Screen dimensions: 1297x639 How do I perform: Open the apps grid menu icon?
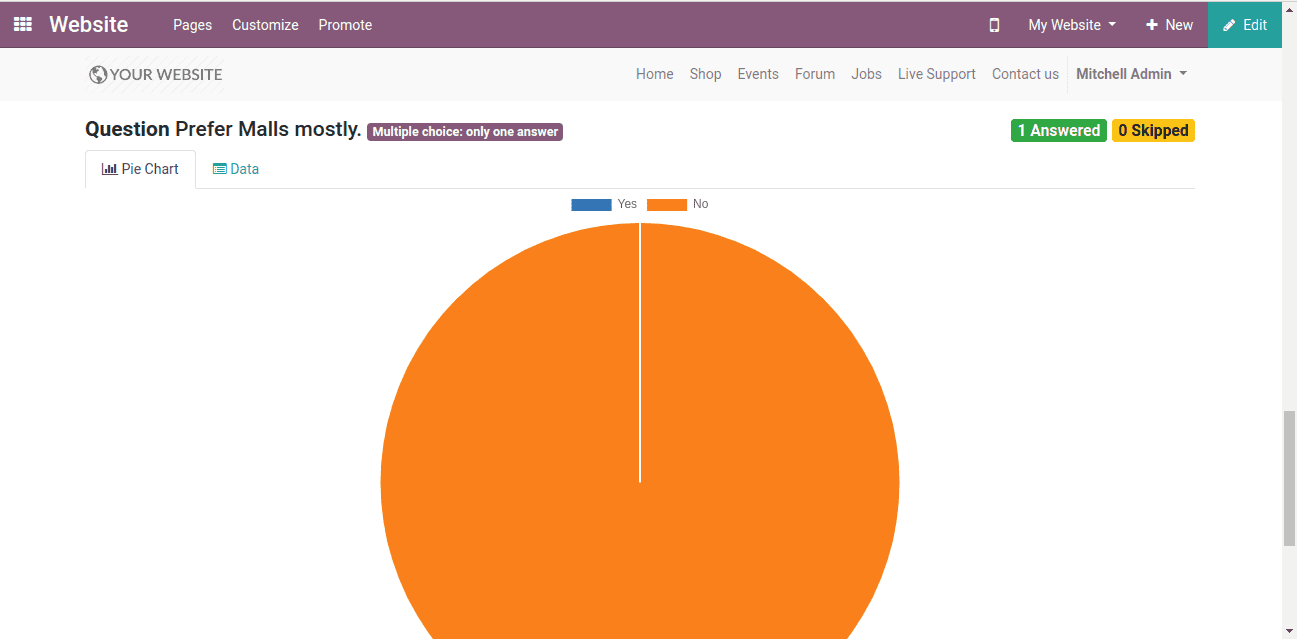[x=22, y=25]
